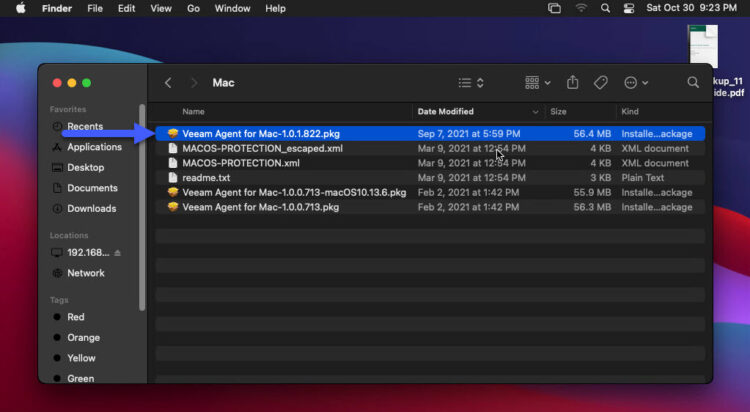Select Veeam Agent for Mac-1.0.0.713.pkg
This screenshot has width=750, height=412.
point(430,207)
